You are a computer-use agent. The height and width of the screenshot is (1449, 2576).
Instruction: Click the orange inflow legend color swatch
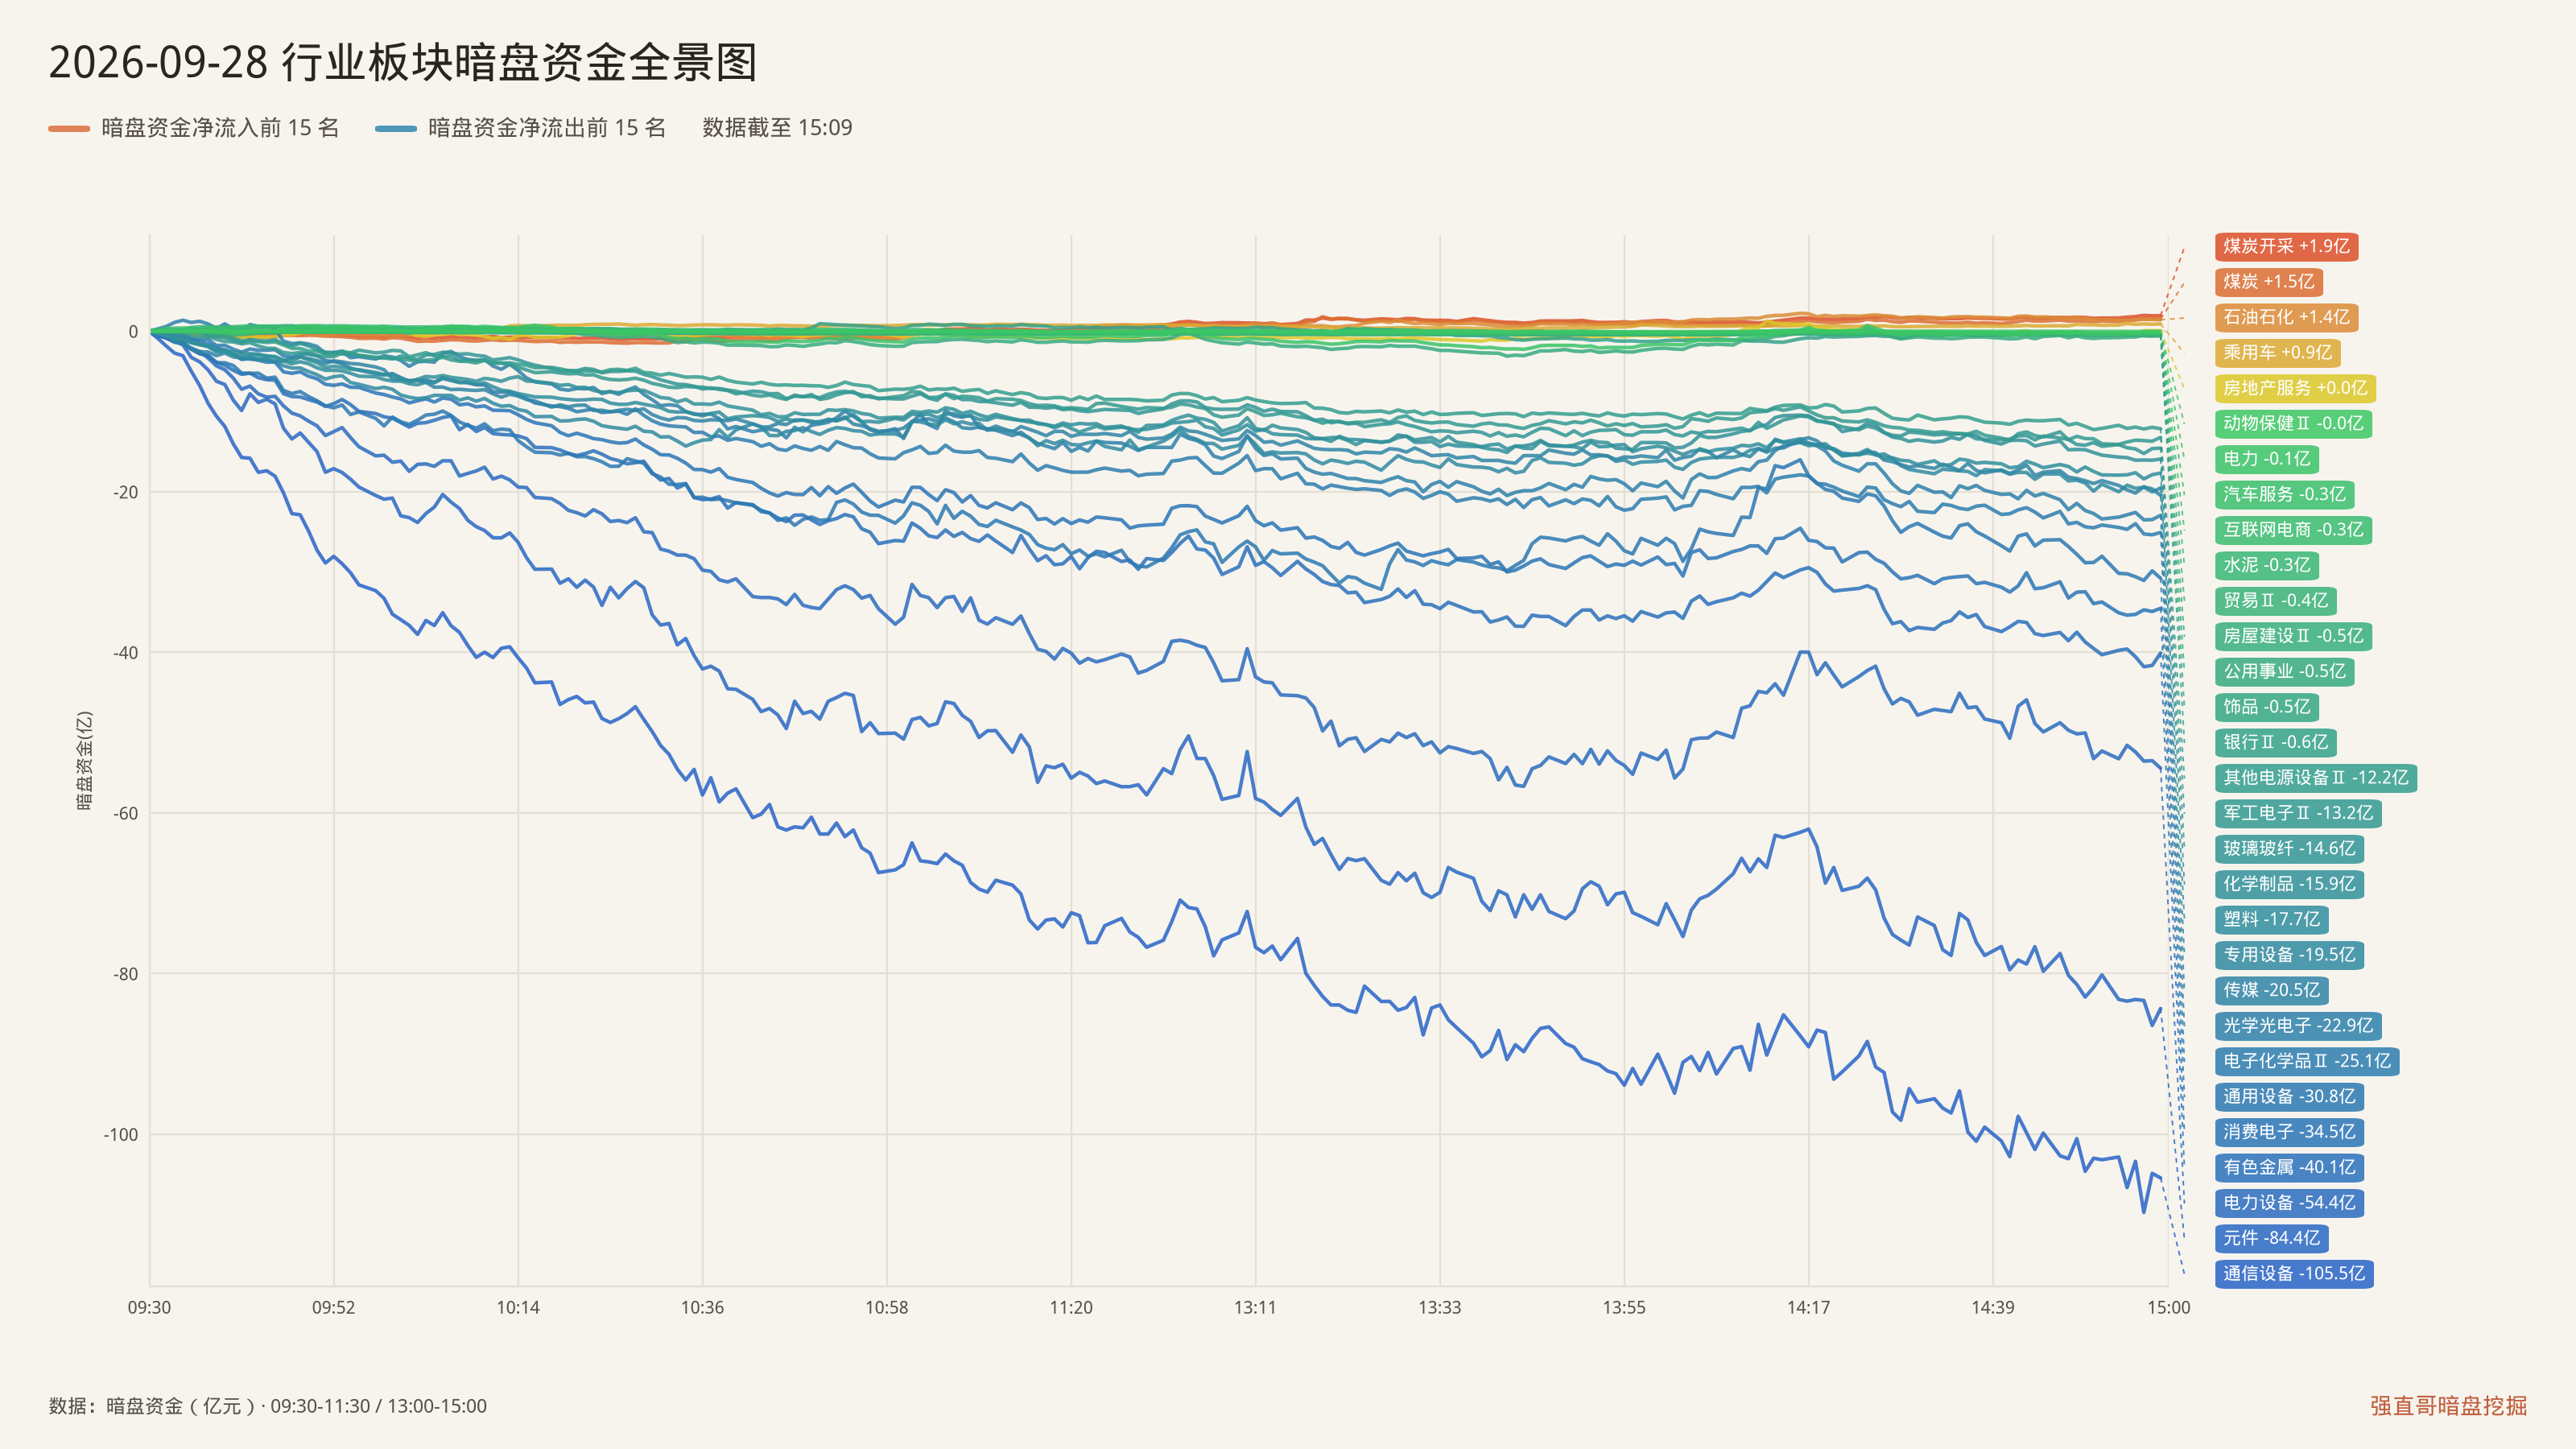click(69, 128)
